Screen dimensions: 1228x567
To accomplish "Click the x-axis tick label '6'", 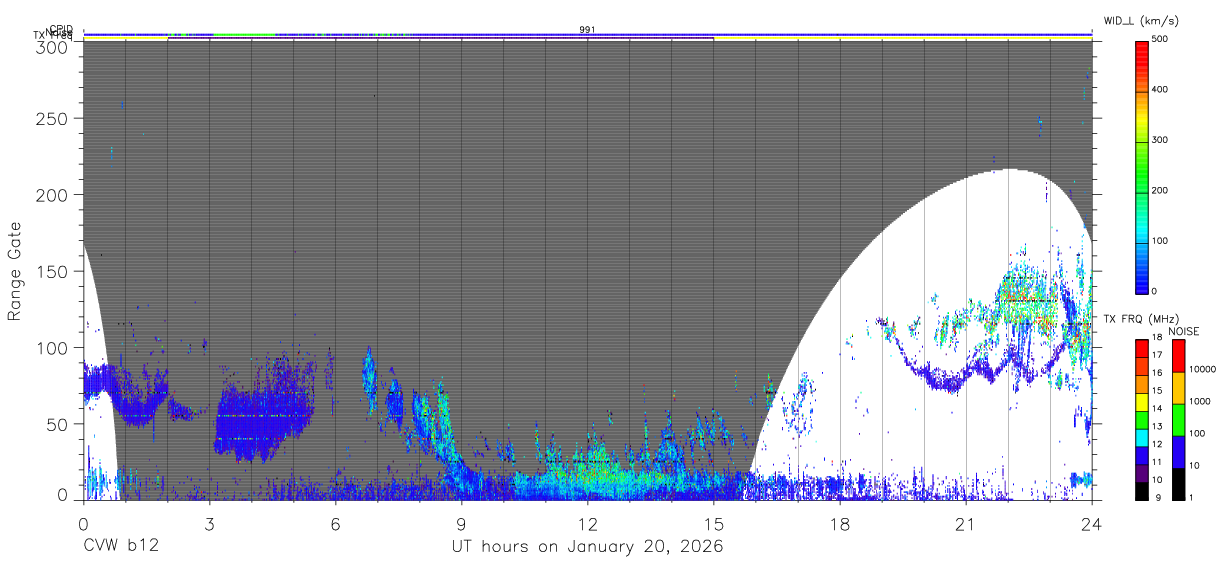I will click(335, 524).
